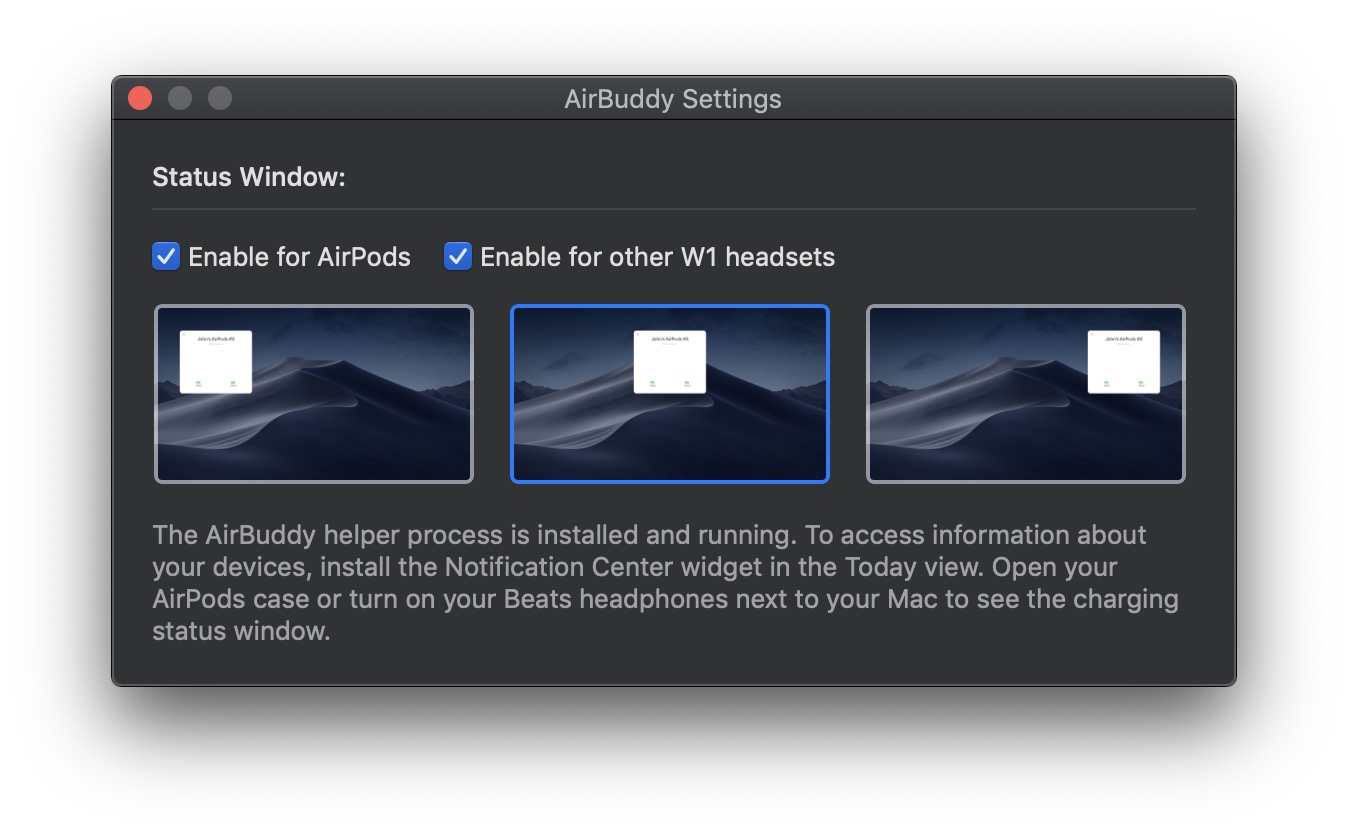Click the grayed-out minimize button

(x=180, y=97)
